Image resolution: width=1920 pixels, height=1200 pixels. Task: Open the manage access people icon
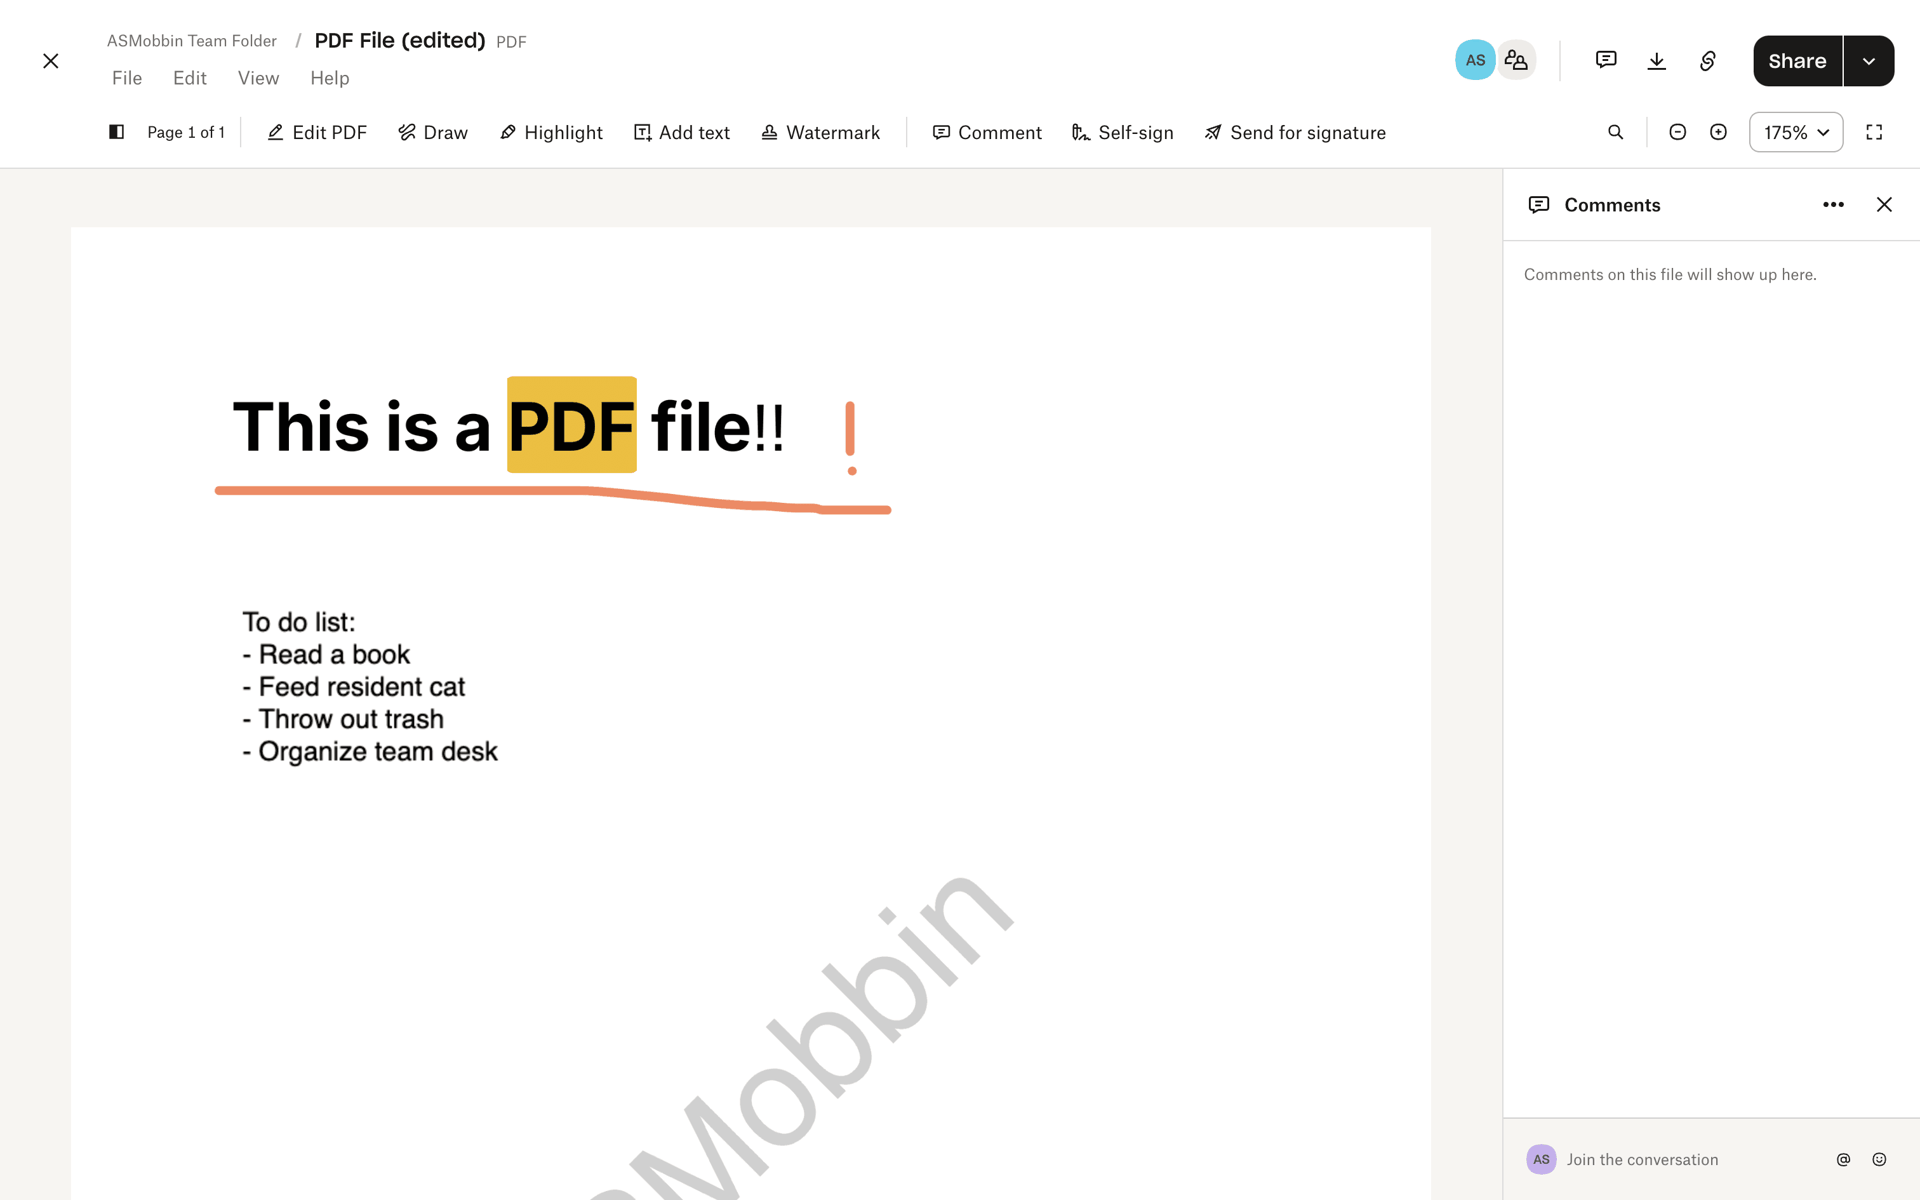(1517, 60)
